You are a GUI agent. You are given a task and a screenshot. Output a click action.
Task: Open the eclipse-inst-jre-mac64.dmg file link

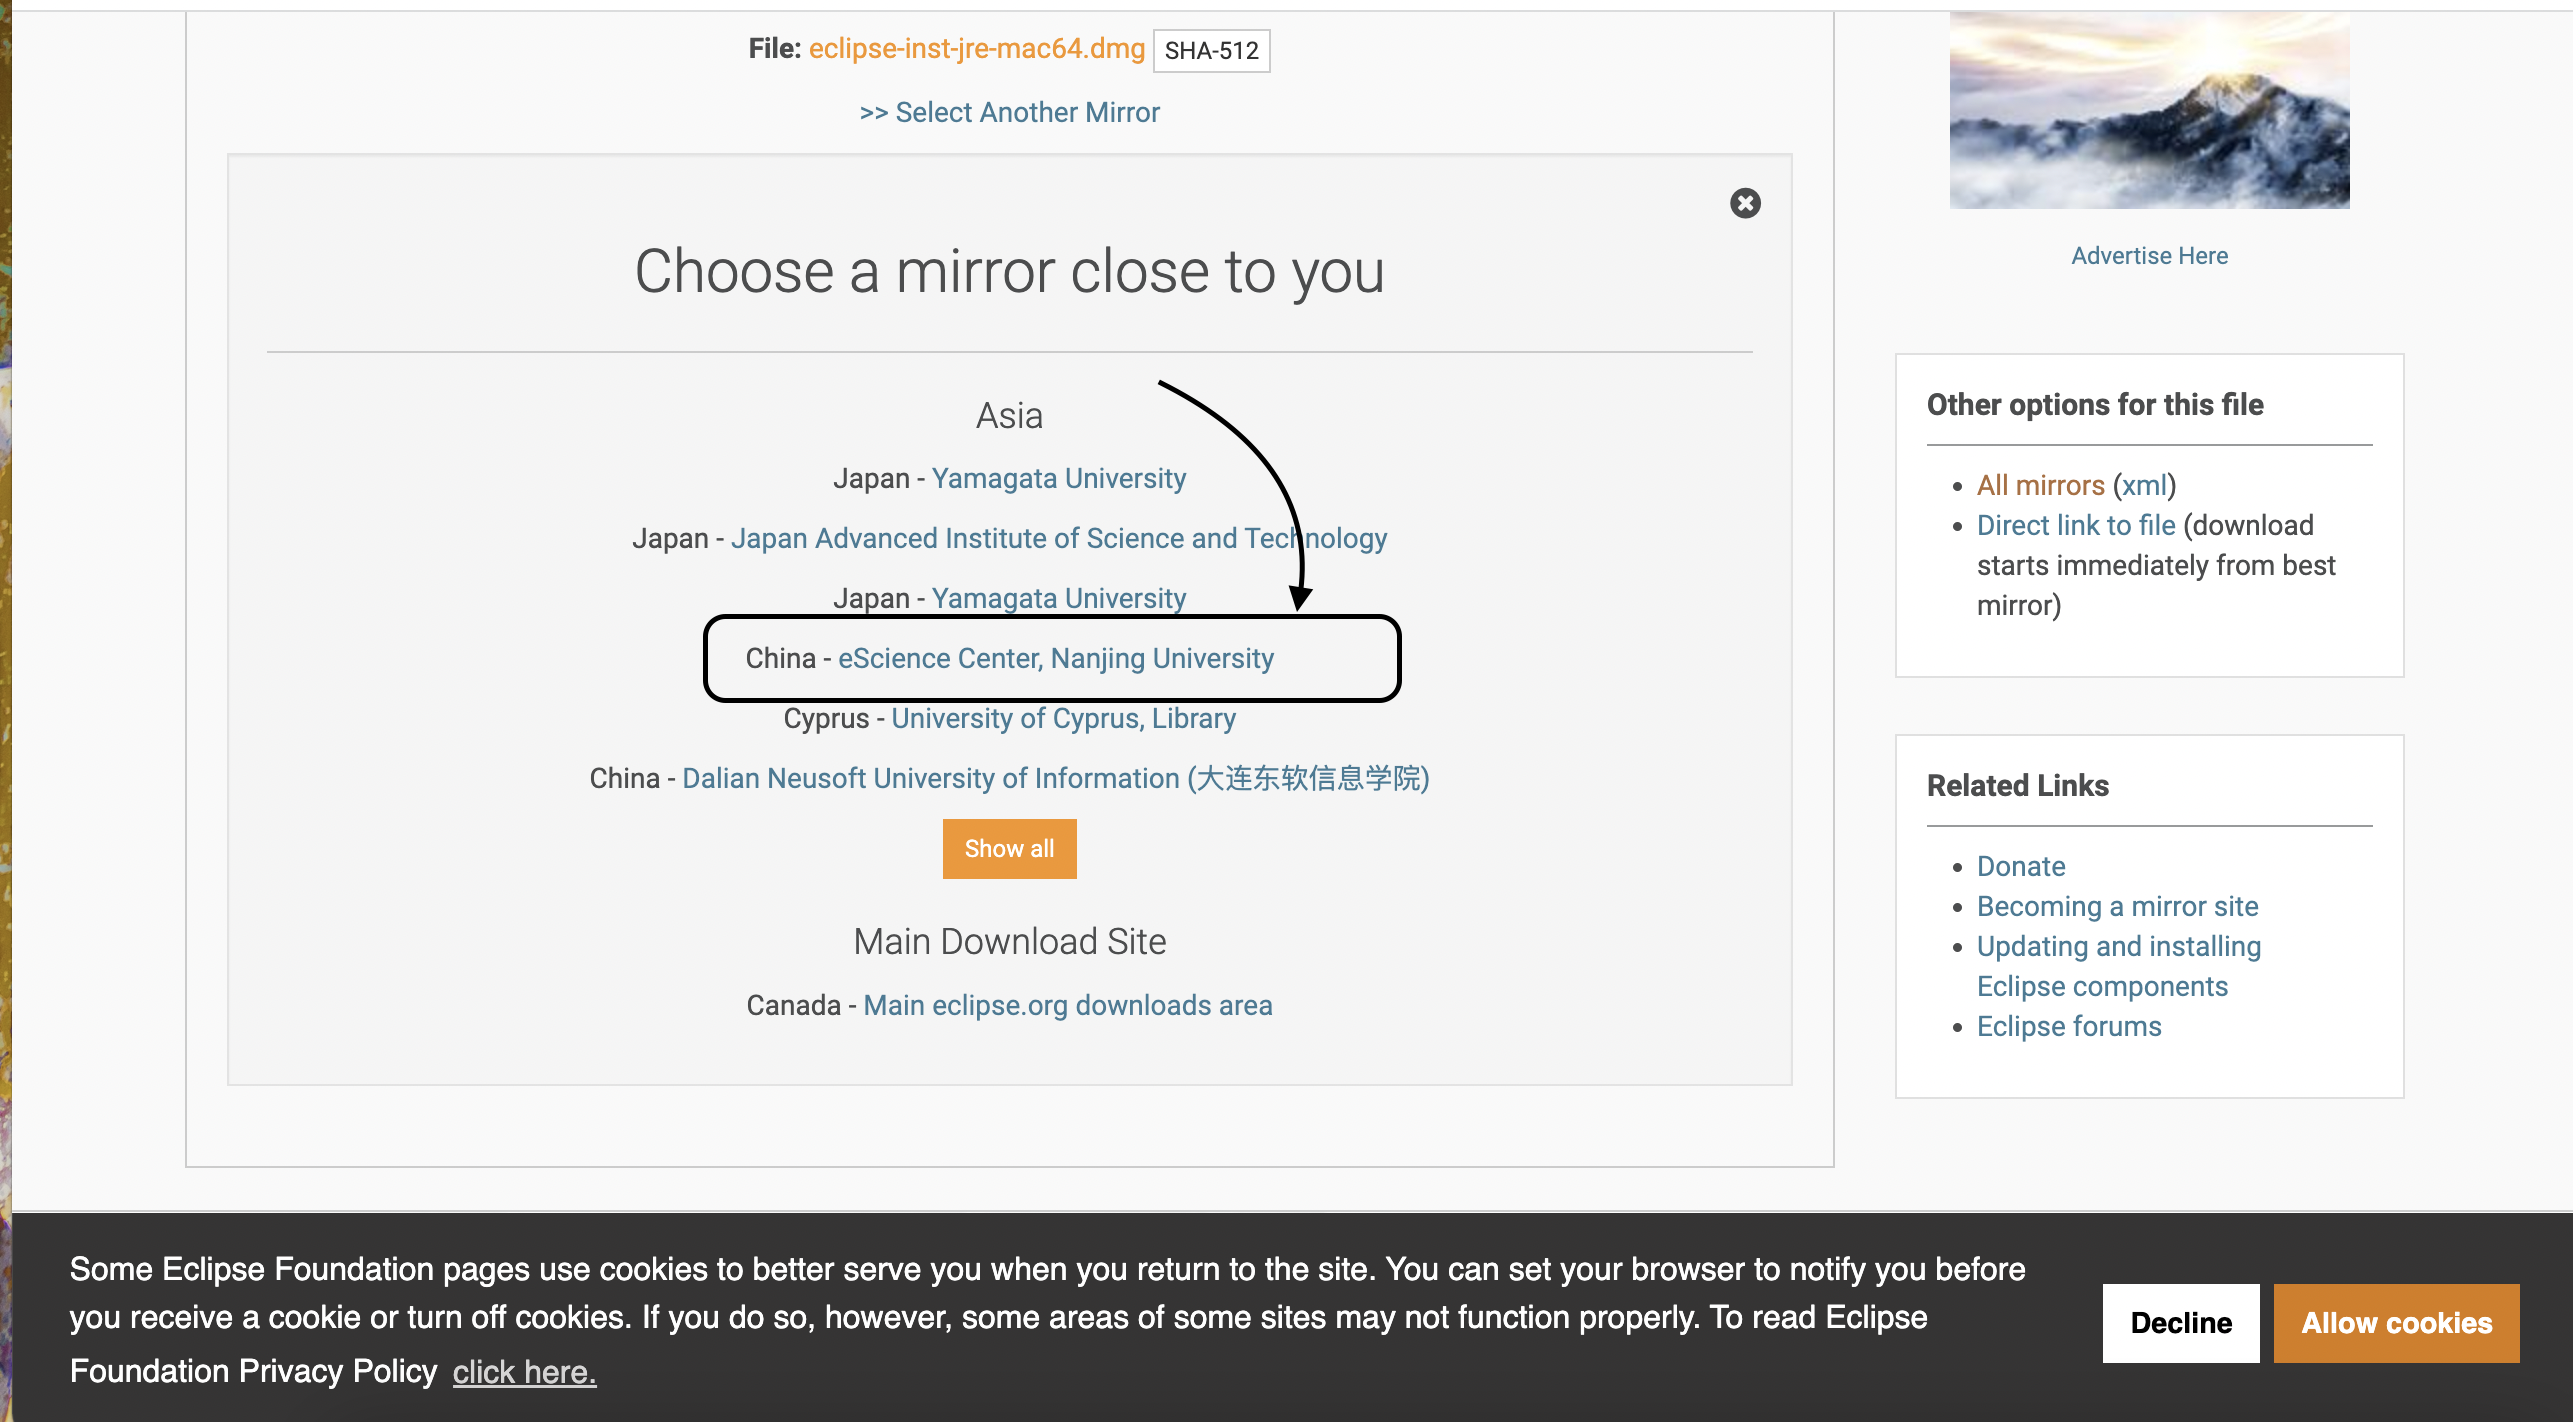pos(976,49)
